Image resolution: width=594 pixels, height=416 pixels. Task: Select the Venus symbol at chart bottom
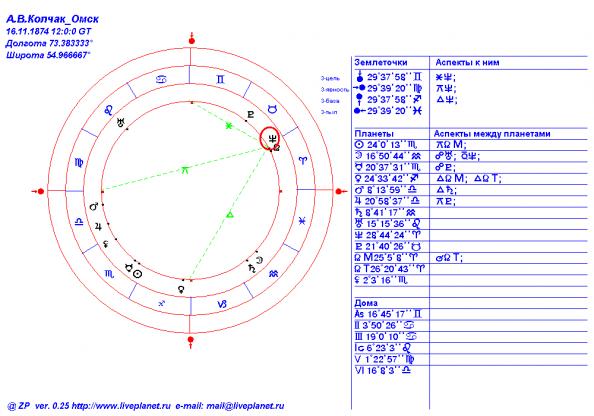tap(181, 290)
